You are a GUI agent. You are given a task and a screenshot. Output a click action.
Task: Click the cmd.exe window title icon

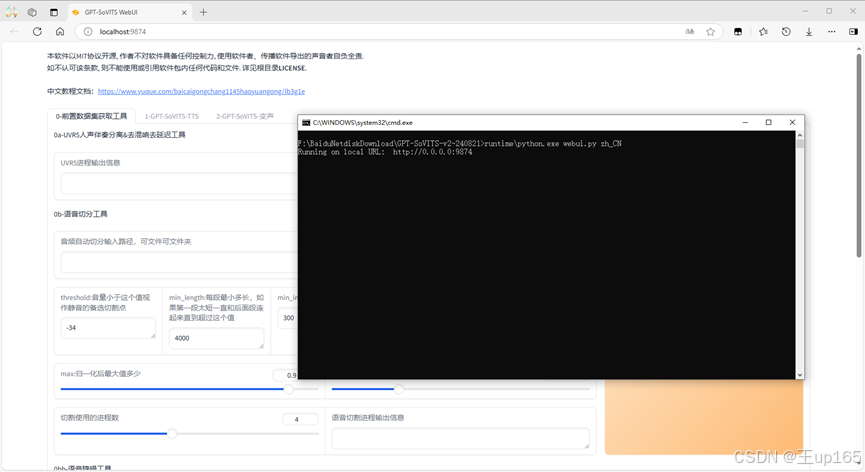pos(306,122)
